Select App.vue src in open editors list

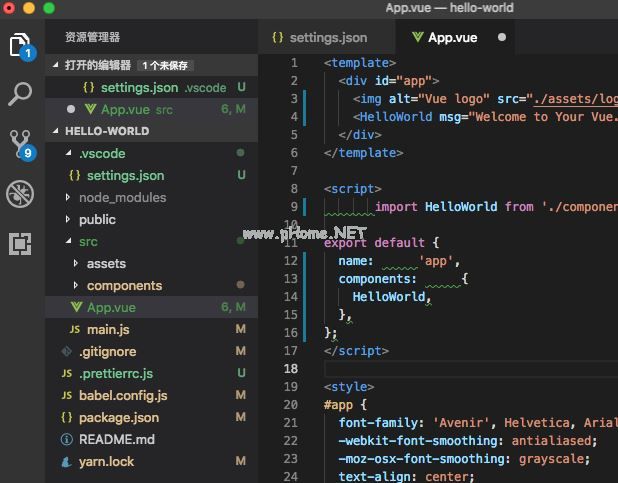[152, 109]
